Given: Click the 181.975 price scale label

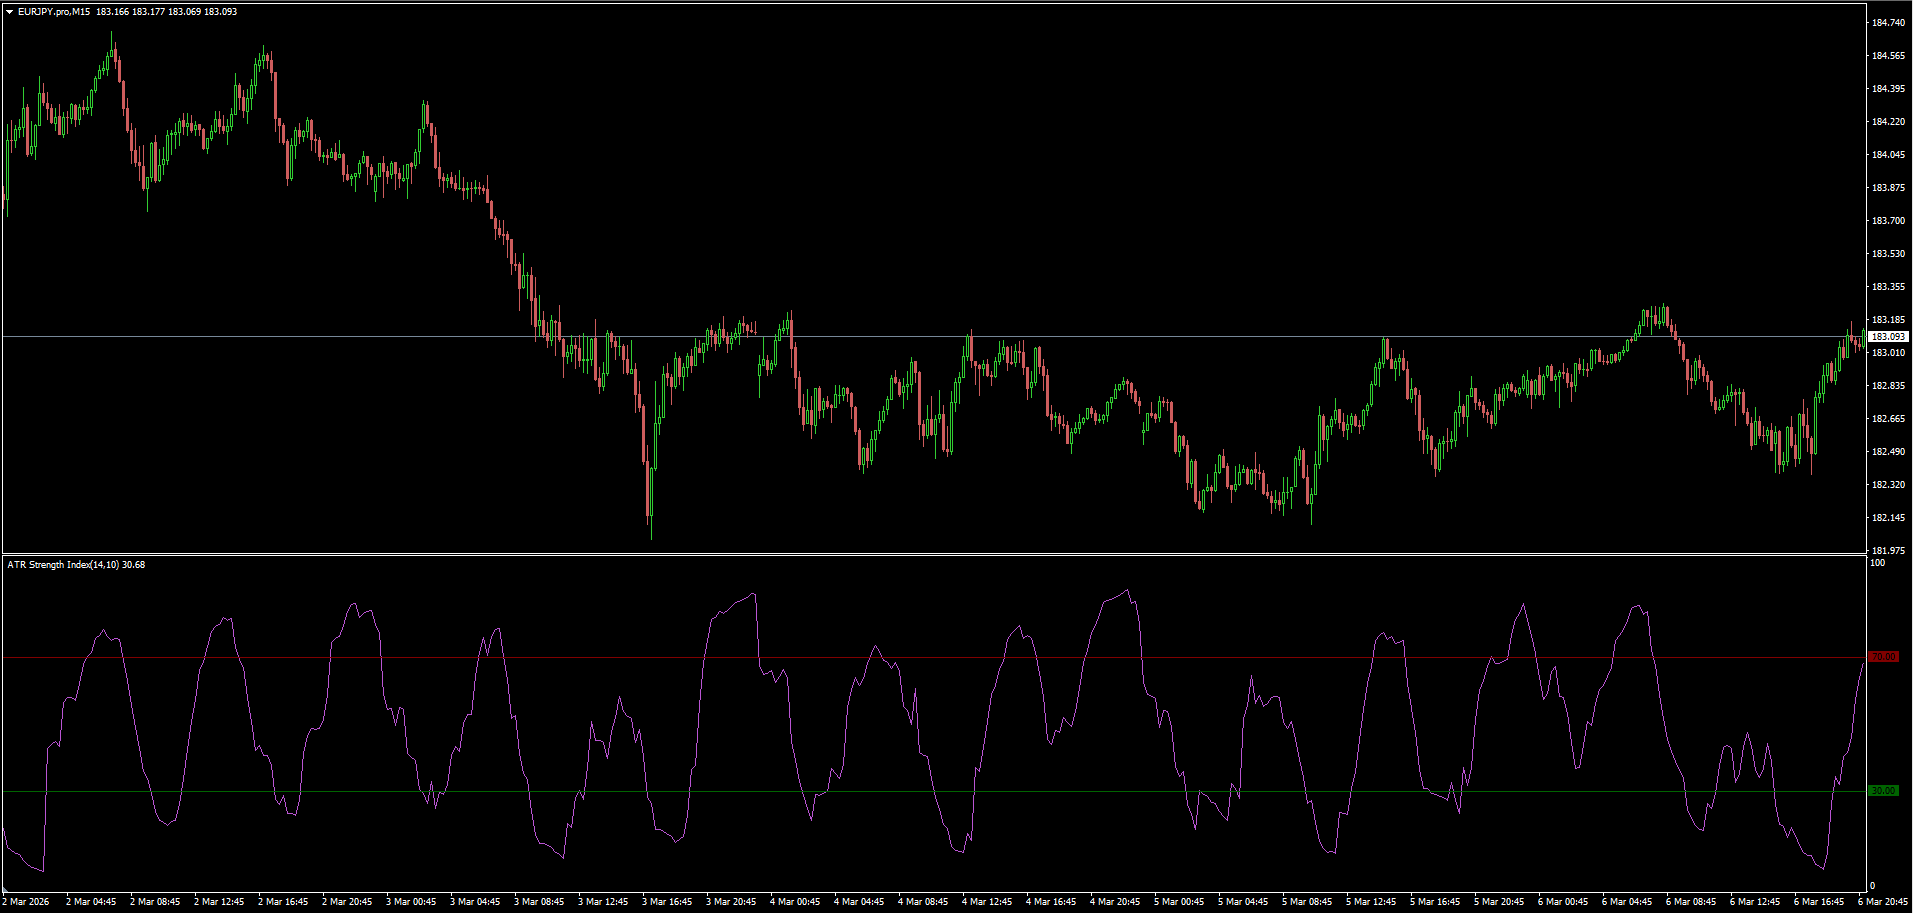Looking at the screenshot, I should point(1887,549).
